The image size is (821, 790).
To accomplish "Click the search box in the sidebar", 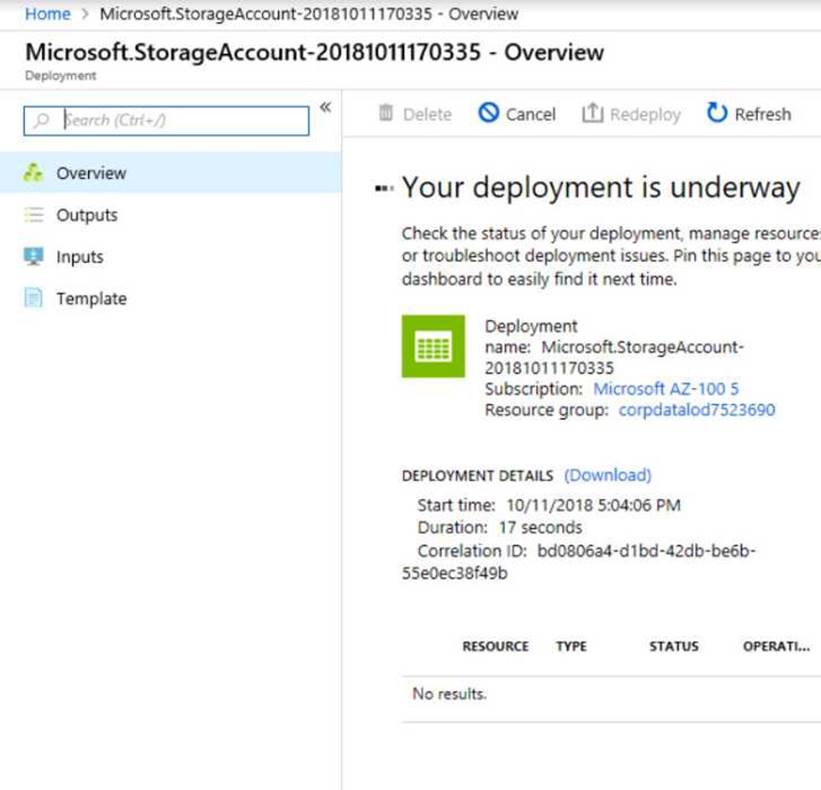I will pos(166,121).
